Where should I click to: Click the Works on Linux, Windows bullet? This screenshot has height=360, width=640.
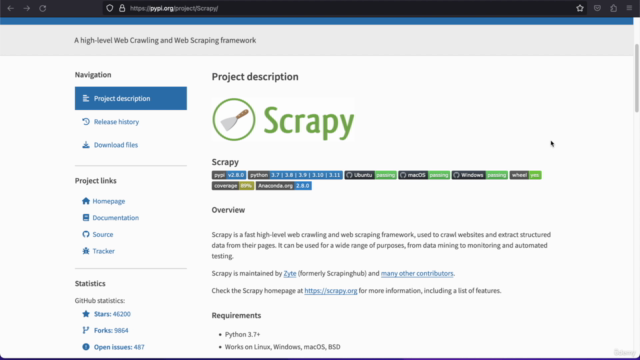[282, 347]
